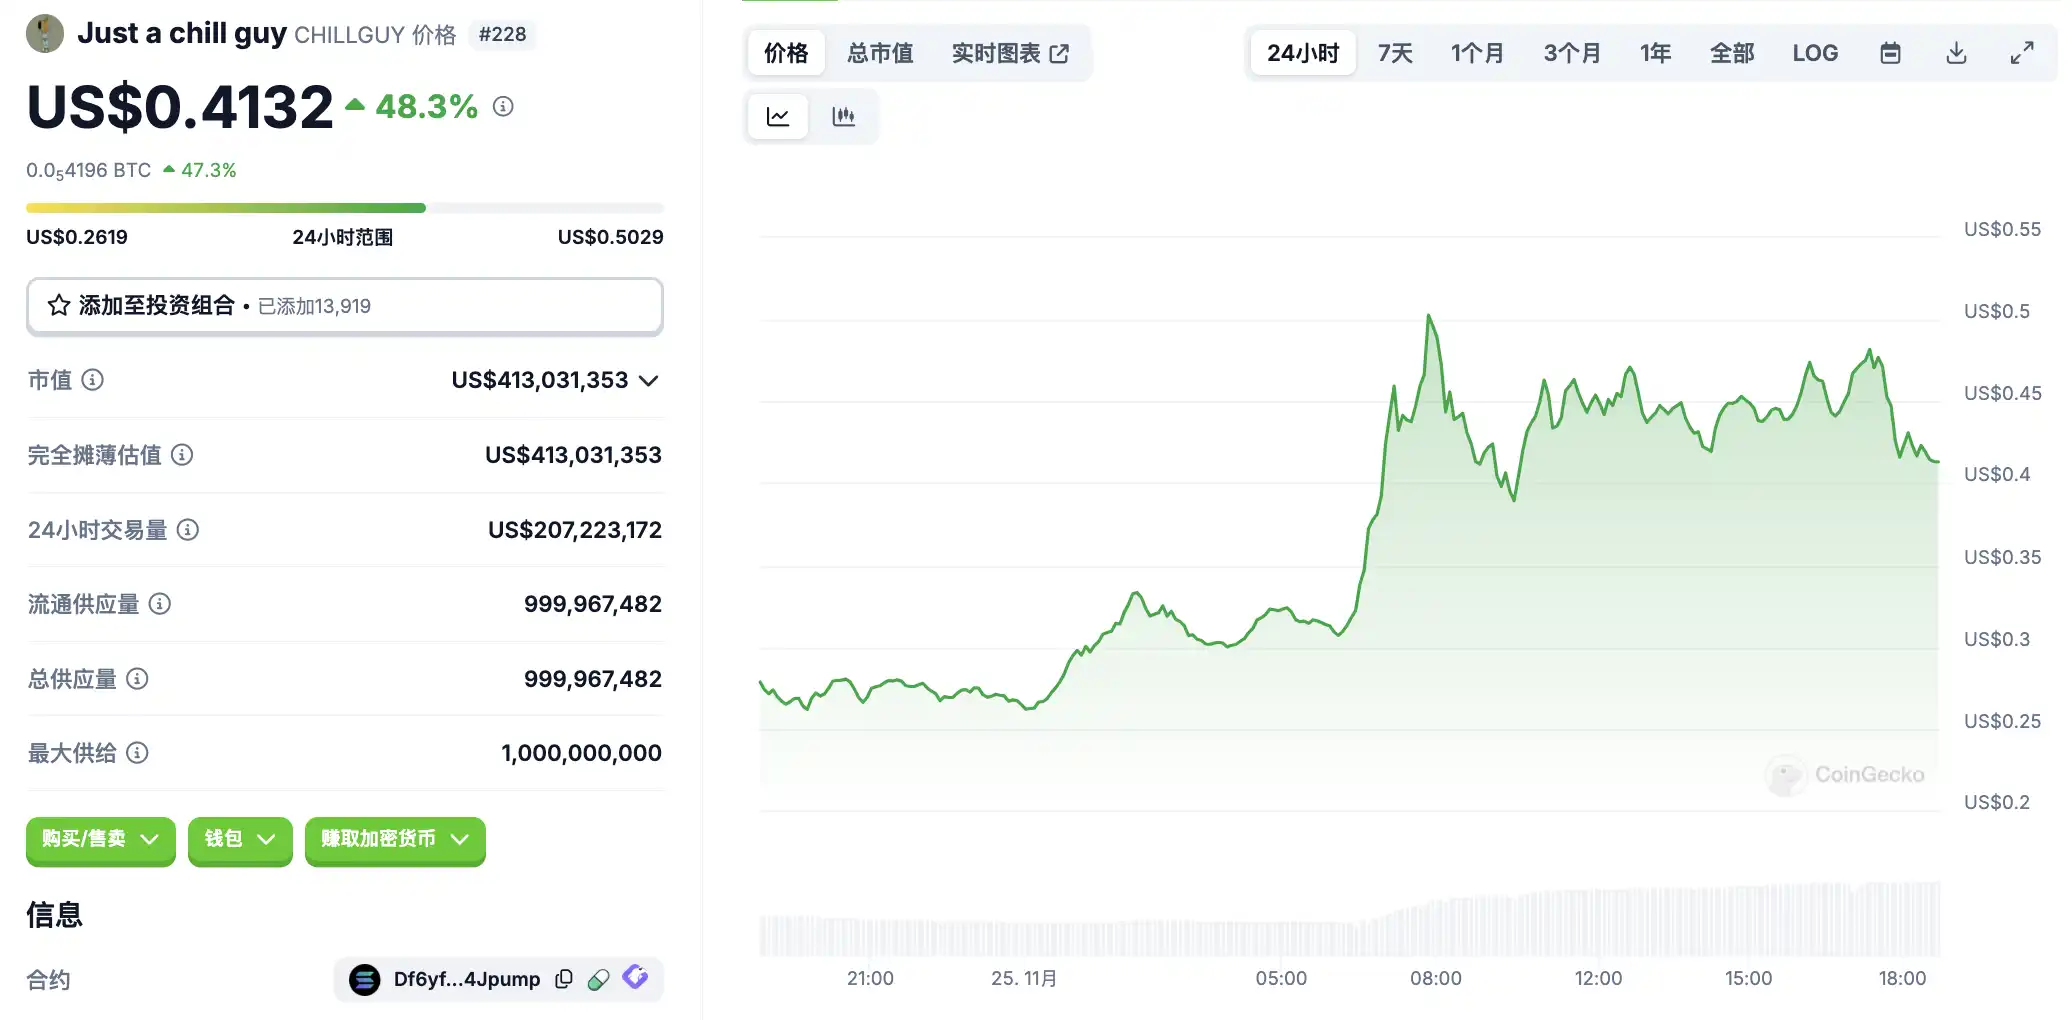Click the Just a chill guy coin logo
This screenshot has width=2072, height=1020.
pos(45,33)
